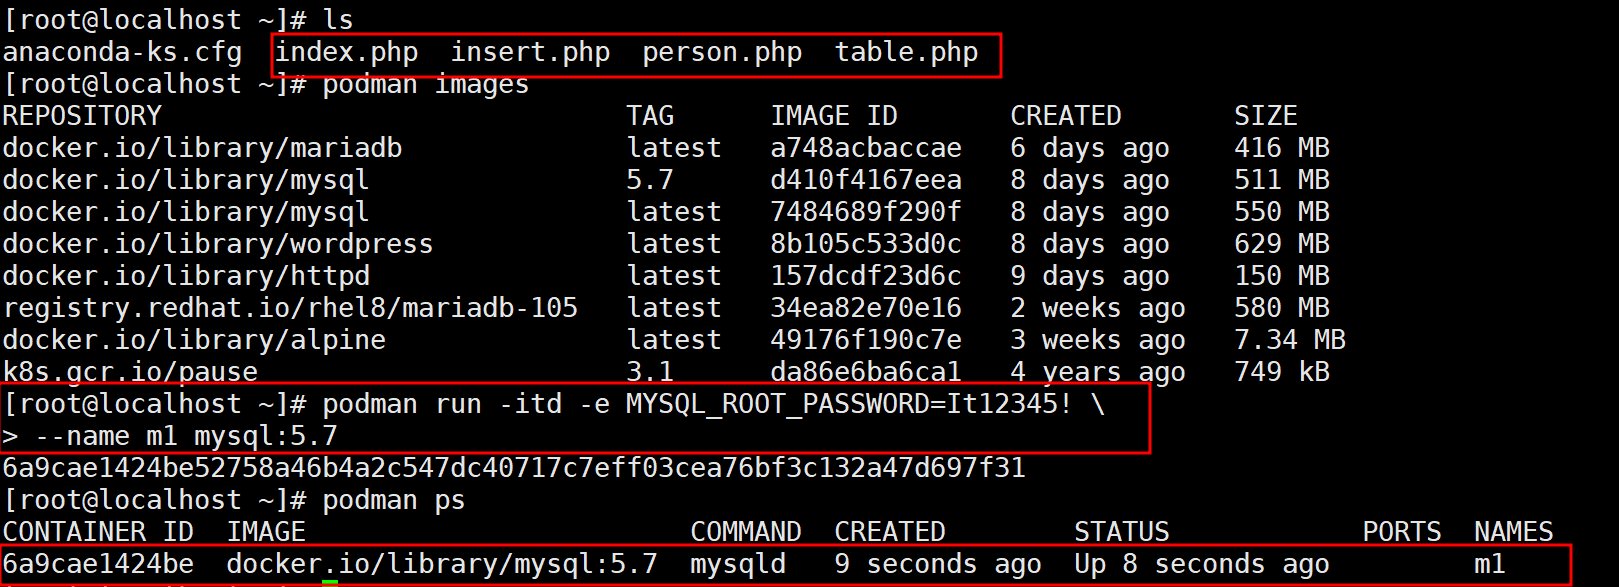Click docker.io/library/mariadb repository name
The width and height of the screenshot is (1619, 587).
pos(202,148)
